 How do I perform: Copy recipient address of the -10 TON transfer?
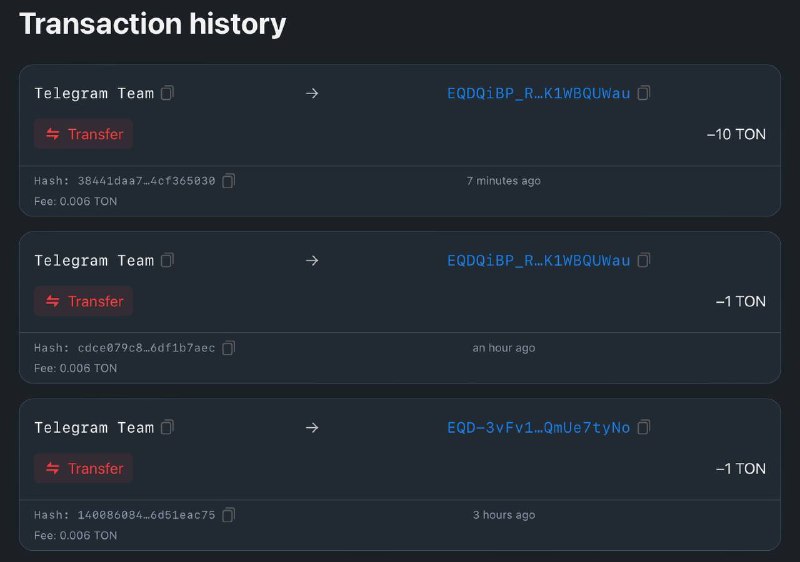[644, 93]
